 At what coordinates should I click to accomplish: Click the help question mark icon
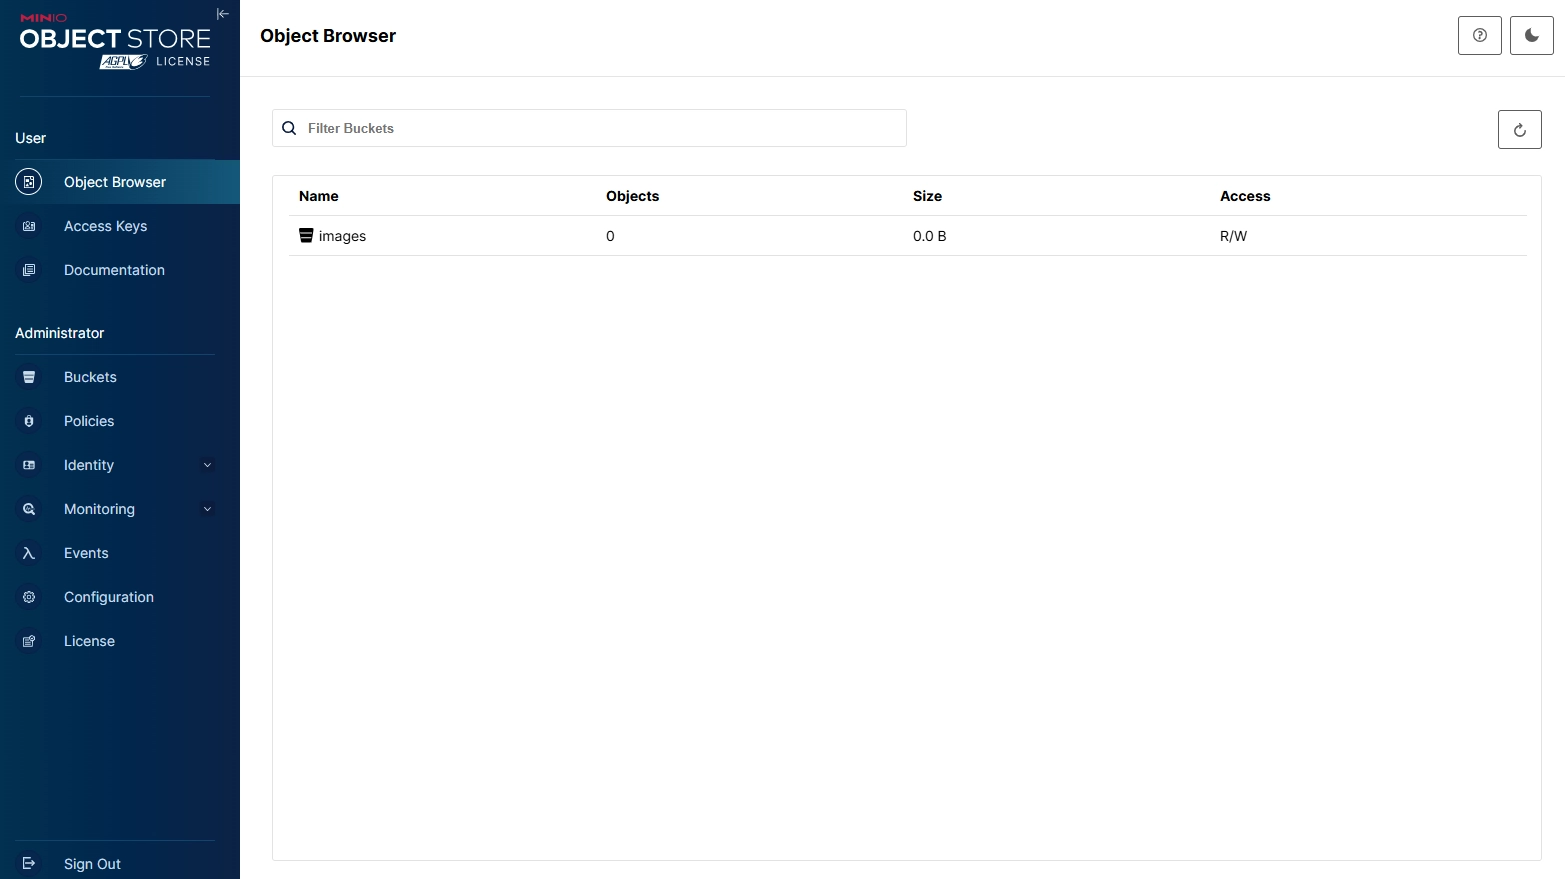coord(1479,36)
